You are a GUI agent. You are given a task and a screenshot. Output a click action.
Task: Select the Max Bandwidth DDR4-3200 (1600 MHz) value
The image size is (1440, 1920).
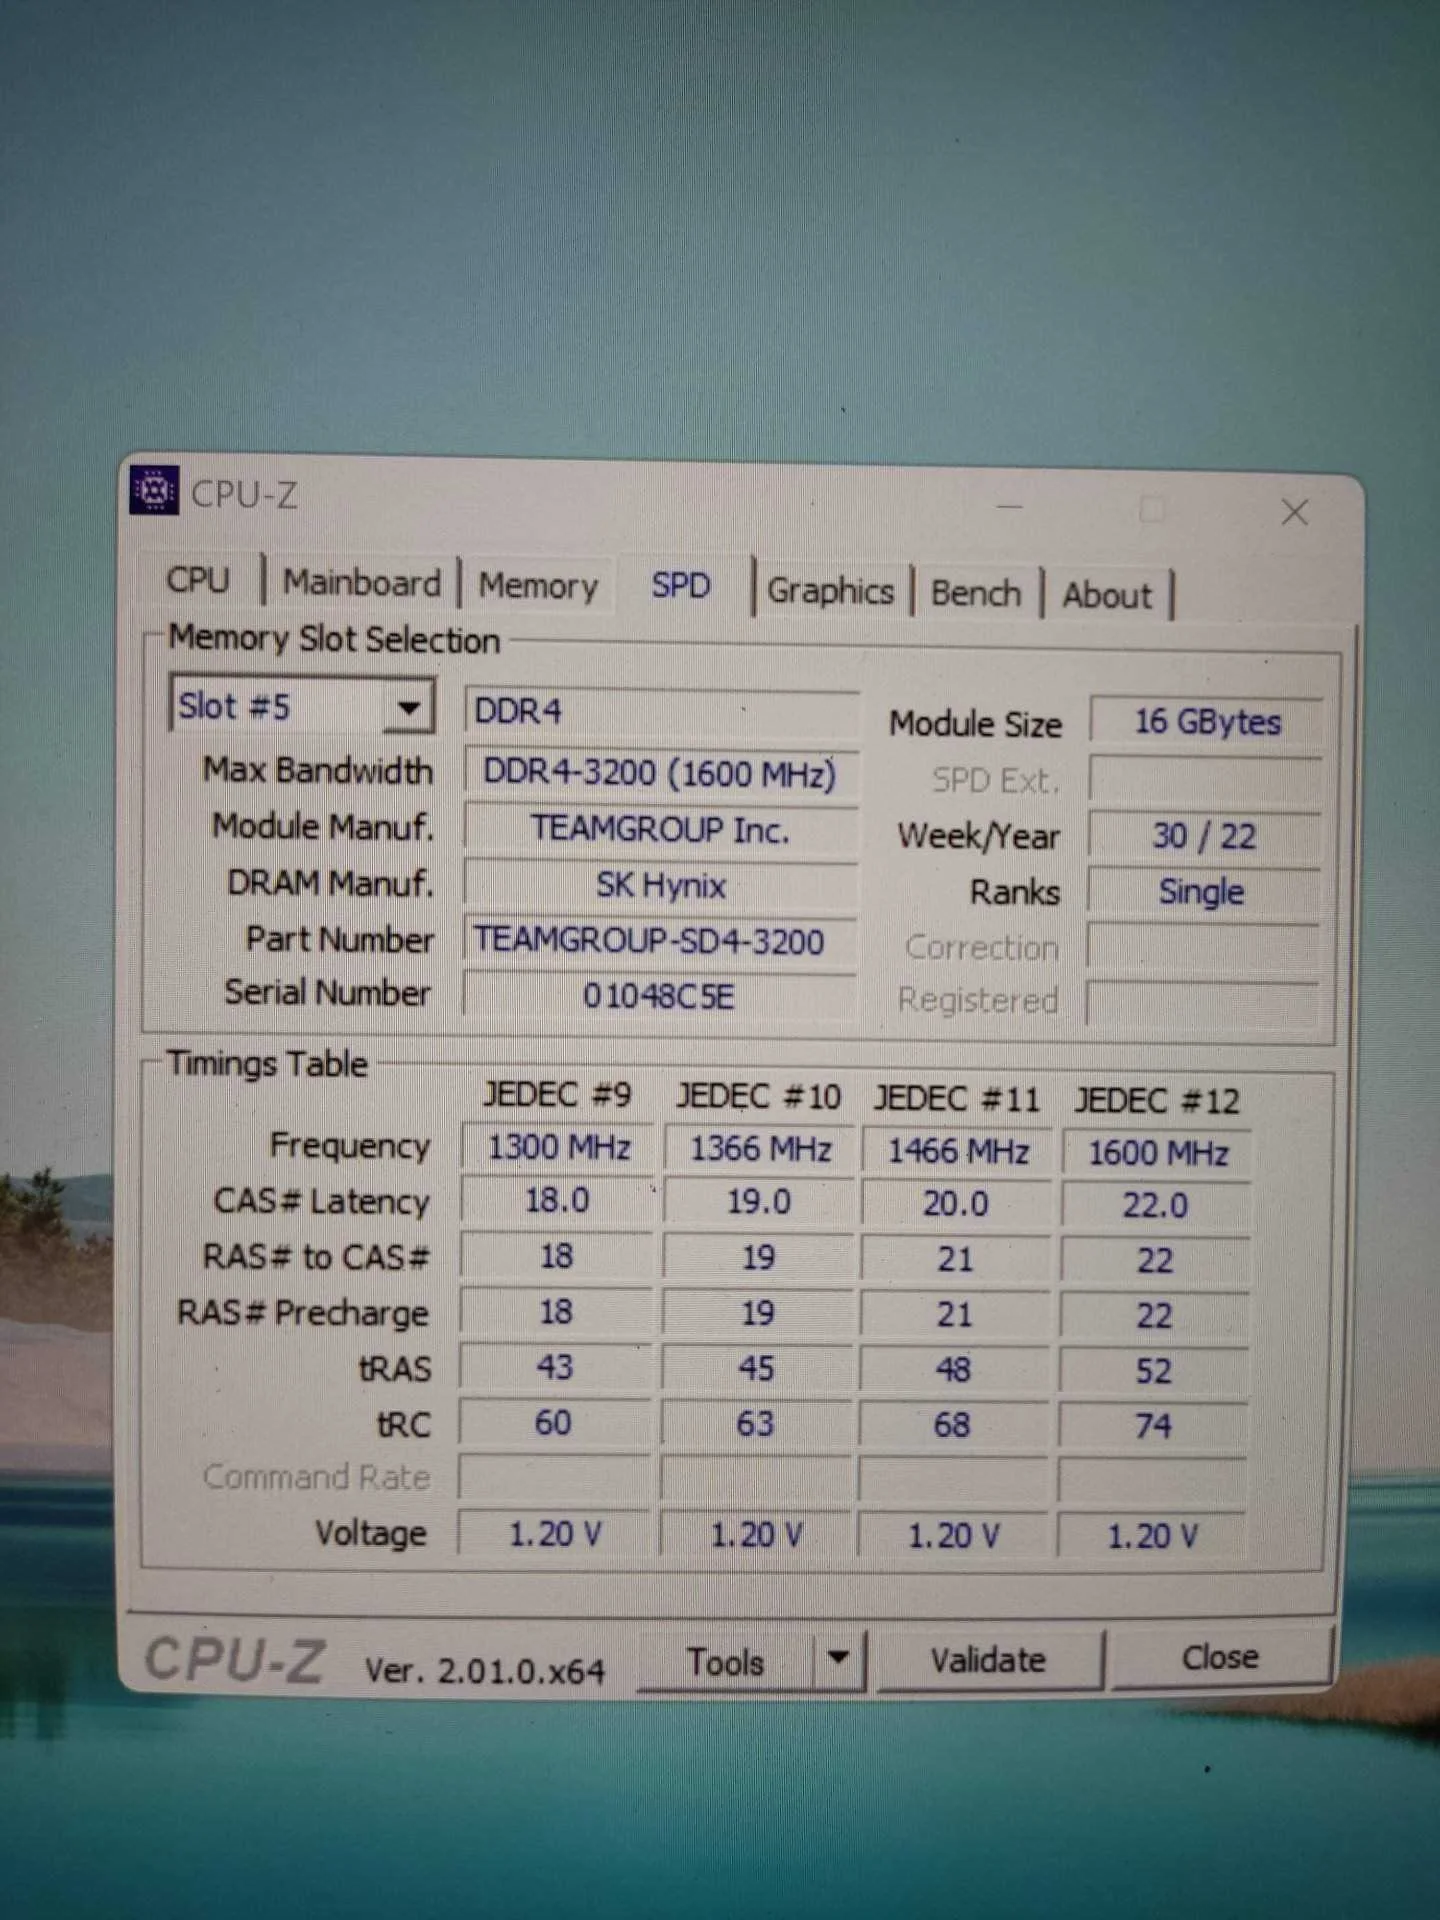[660, 774]
